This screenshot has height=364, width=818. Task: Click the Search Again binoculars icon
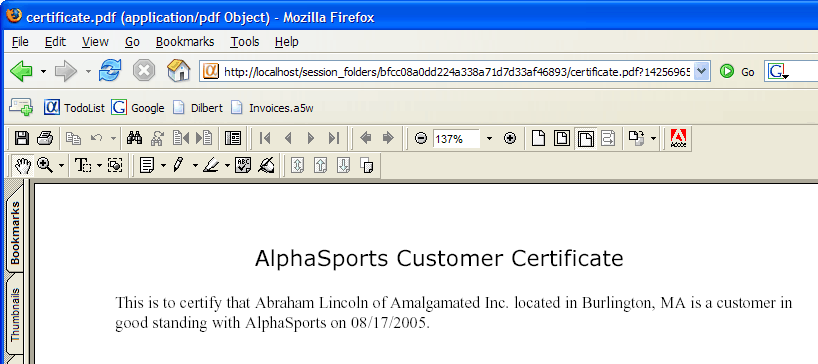pyautogui.click(x=157, y=138)
